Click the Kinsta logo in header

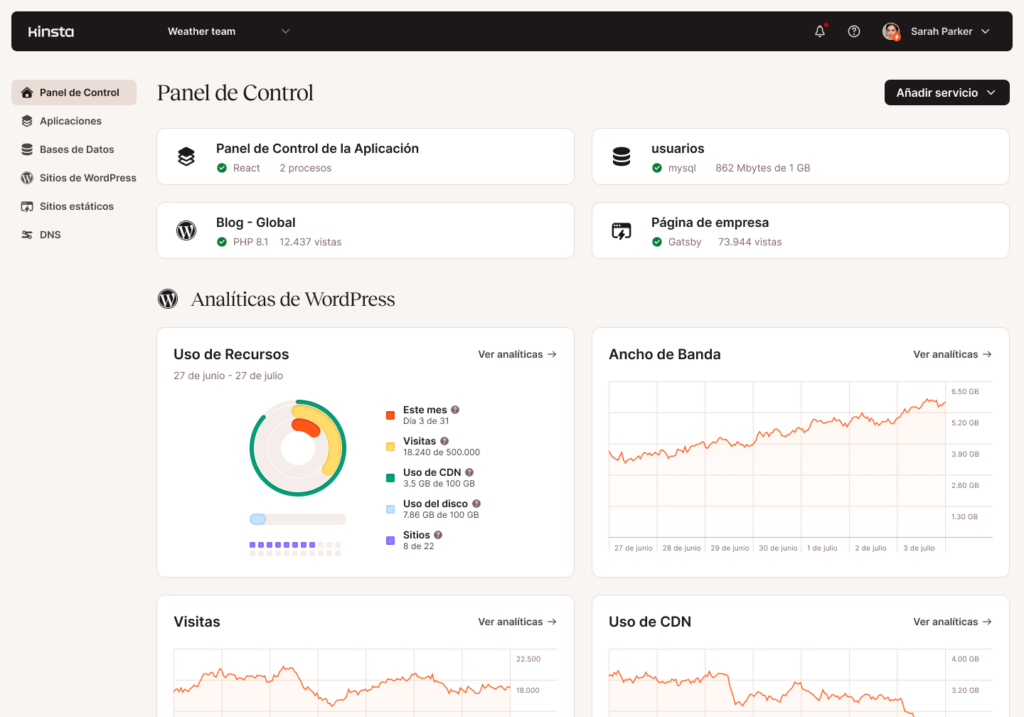51,31
